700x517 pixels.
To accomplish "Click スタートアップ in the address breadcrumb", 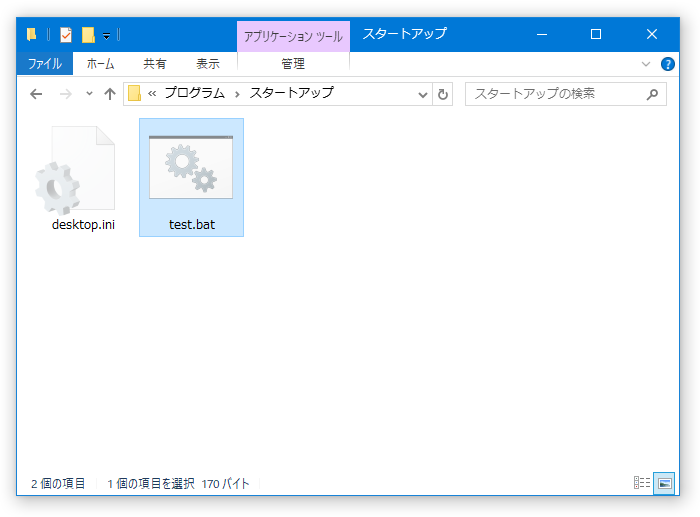I will (x=292, y=93).
